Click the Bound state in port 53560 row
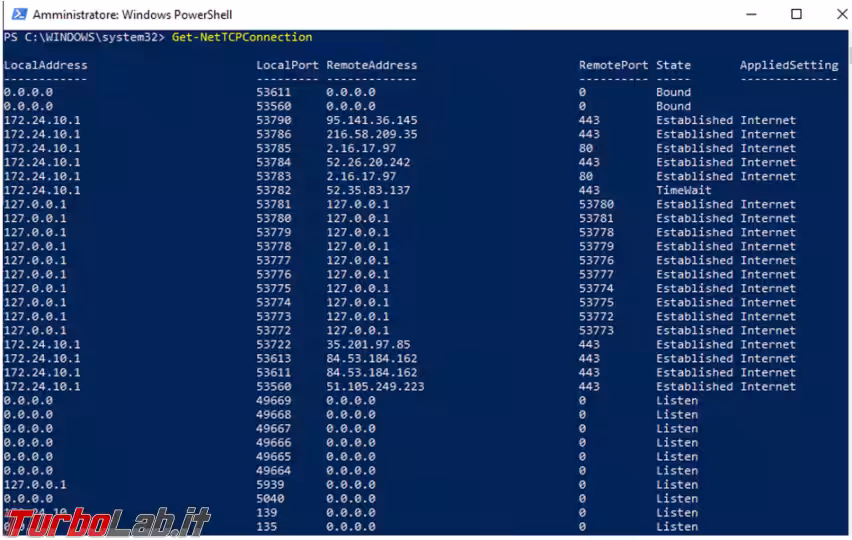The image size is (852, 540). click(x=673, y=106)
